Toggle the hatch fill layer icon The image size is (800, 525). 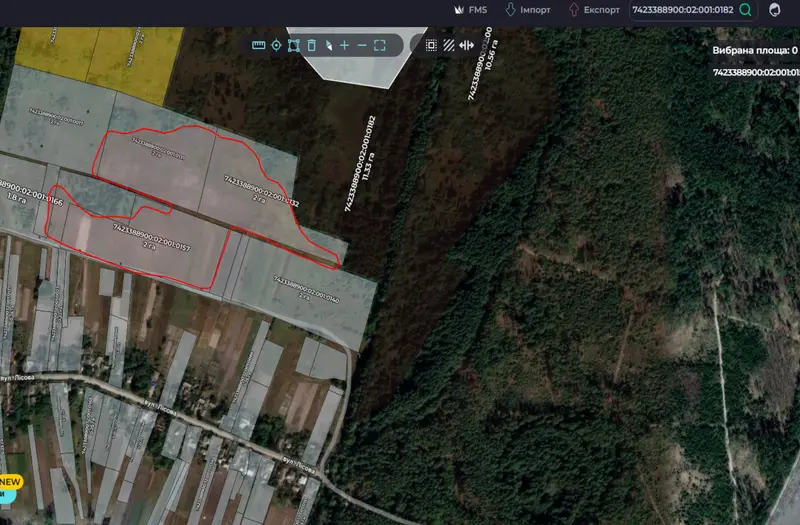448,45
